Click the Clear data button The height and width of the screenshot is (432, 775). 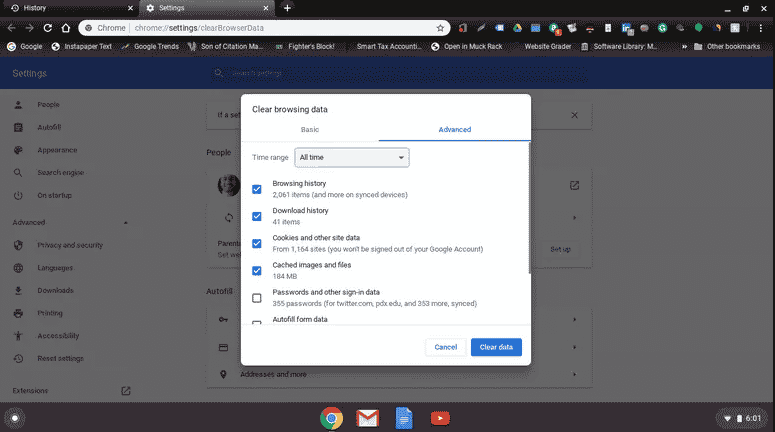[x=496, y=347]
